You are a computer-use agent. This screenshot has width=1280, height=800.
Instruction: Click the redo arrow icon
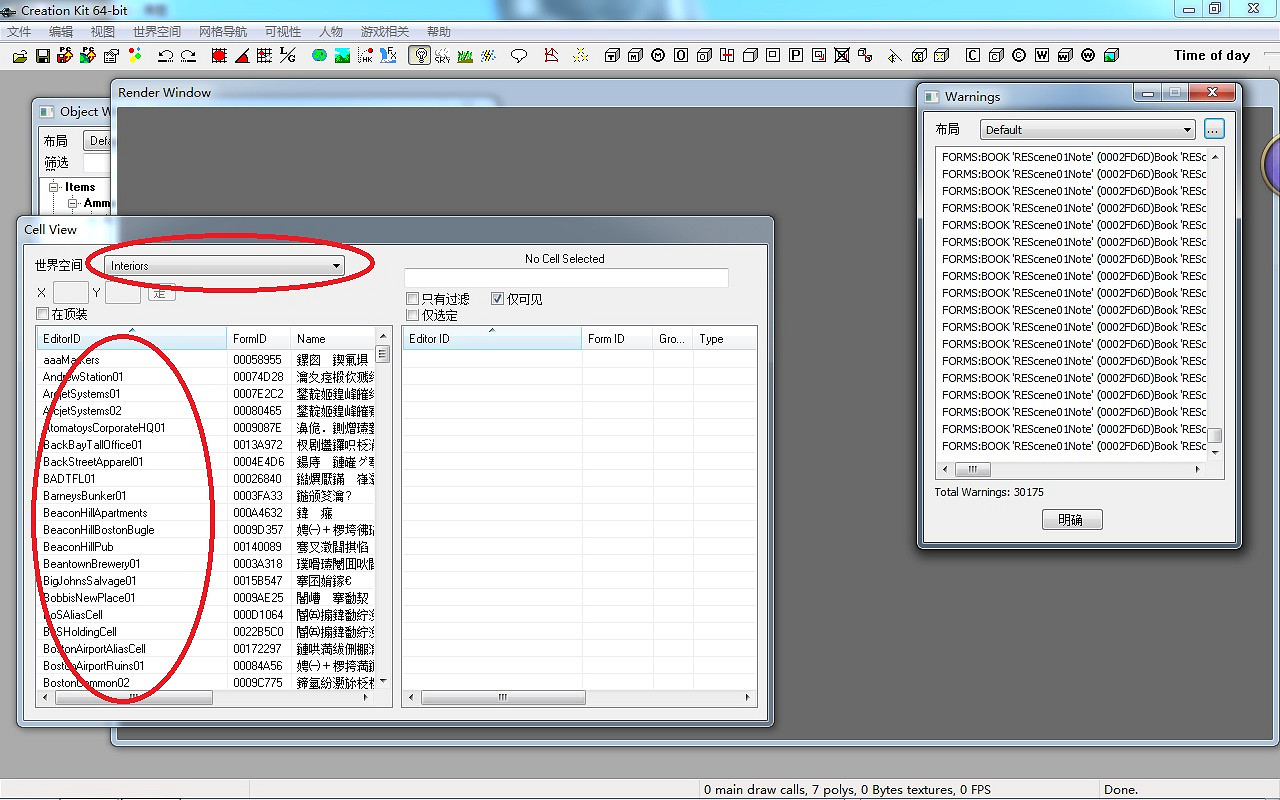188,56
